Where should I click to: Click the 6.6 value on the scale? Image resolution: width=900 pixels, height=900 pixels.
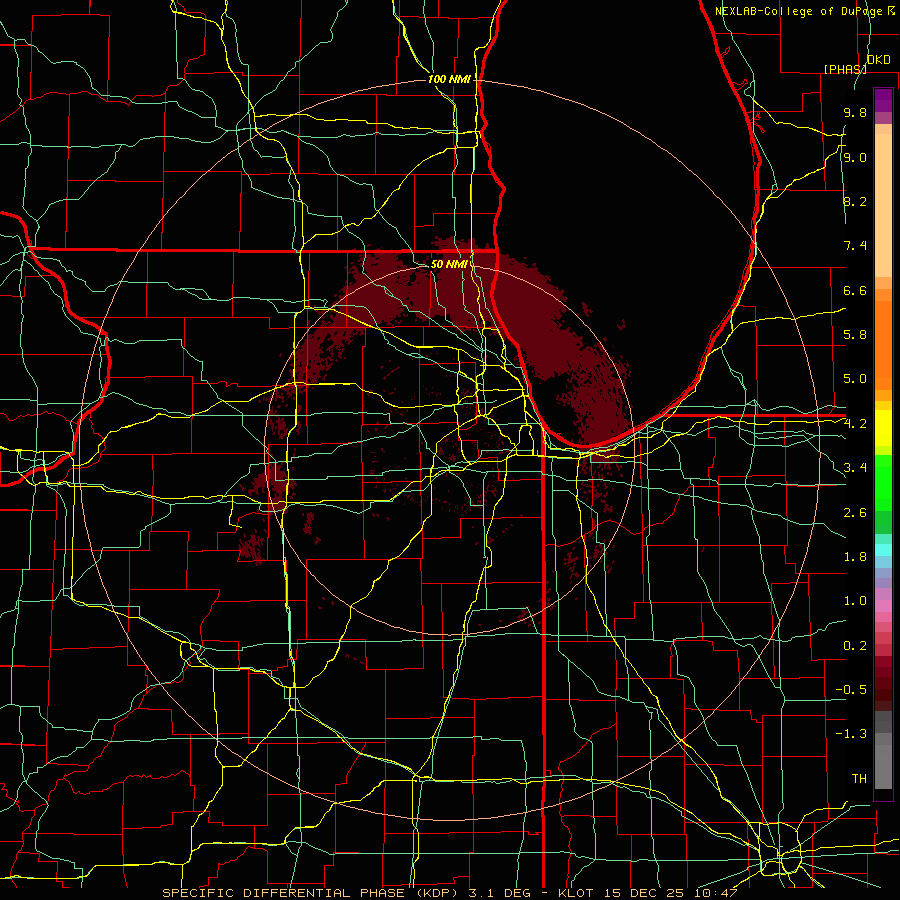(855, 290)
